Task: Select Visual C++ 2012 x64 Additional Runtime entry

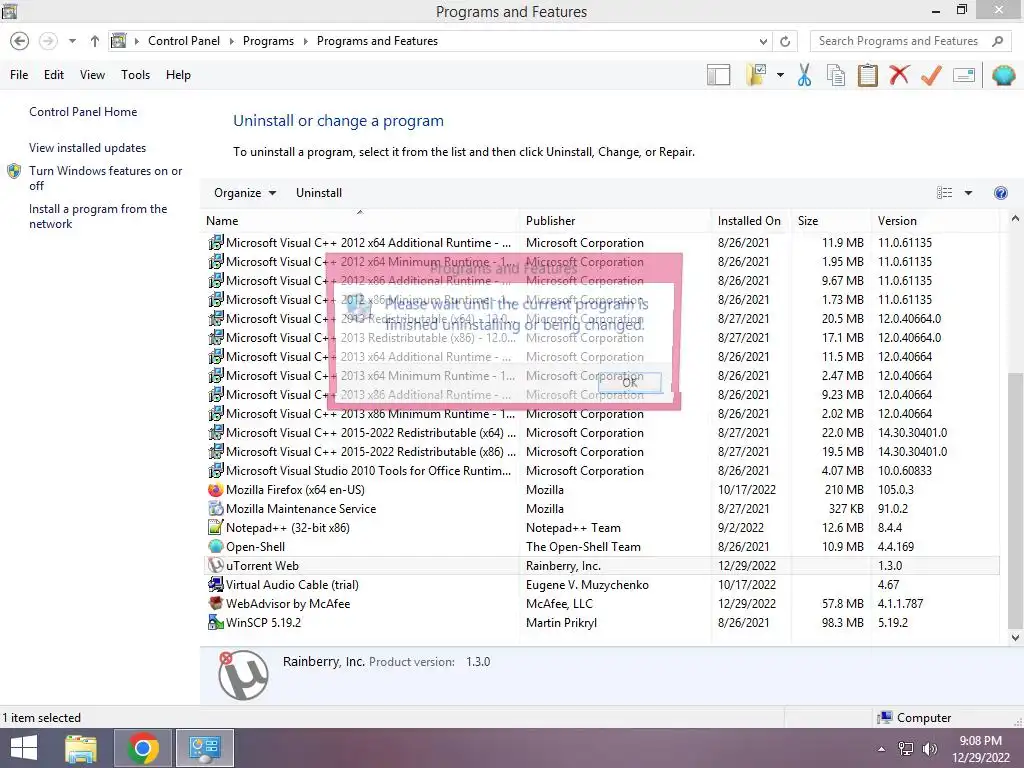Action: pos(600,243)
